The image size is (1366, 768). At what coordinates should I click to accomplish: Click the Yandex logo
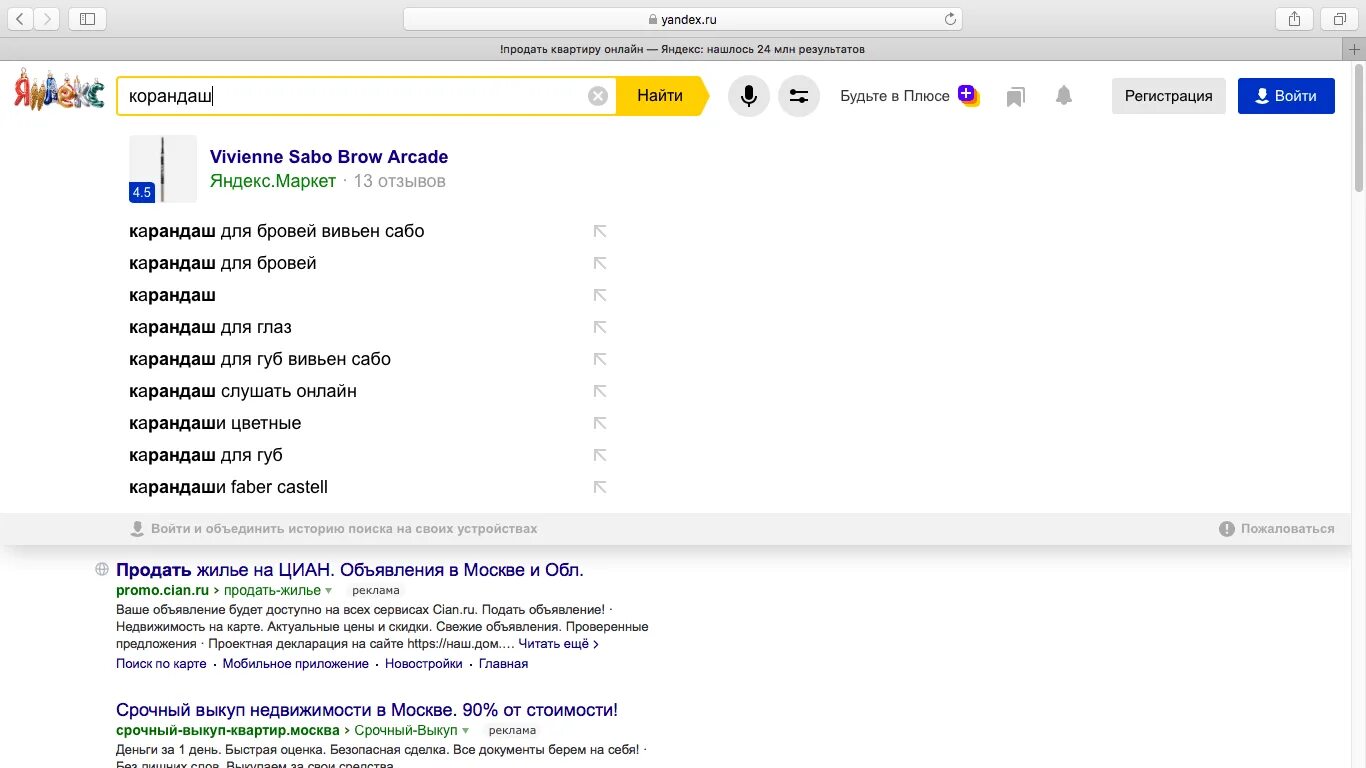[x=59, y=90]
